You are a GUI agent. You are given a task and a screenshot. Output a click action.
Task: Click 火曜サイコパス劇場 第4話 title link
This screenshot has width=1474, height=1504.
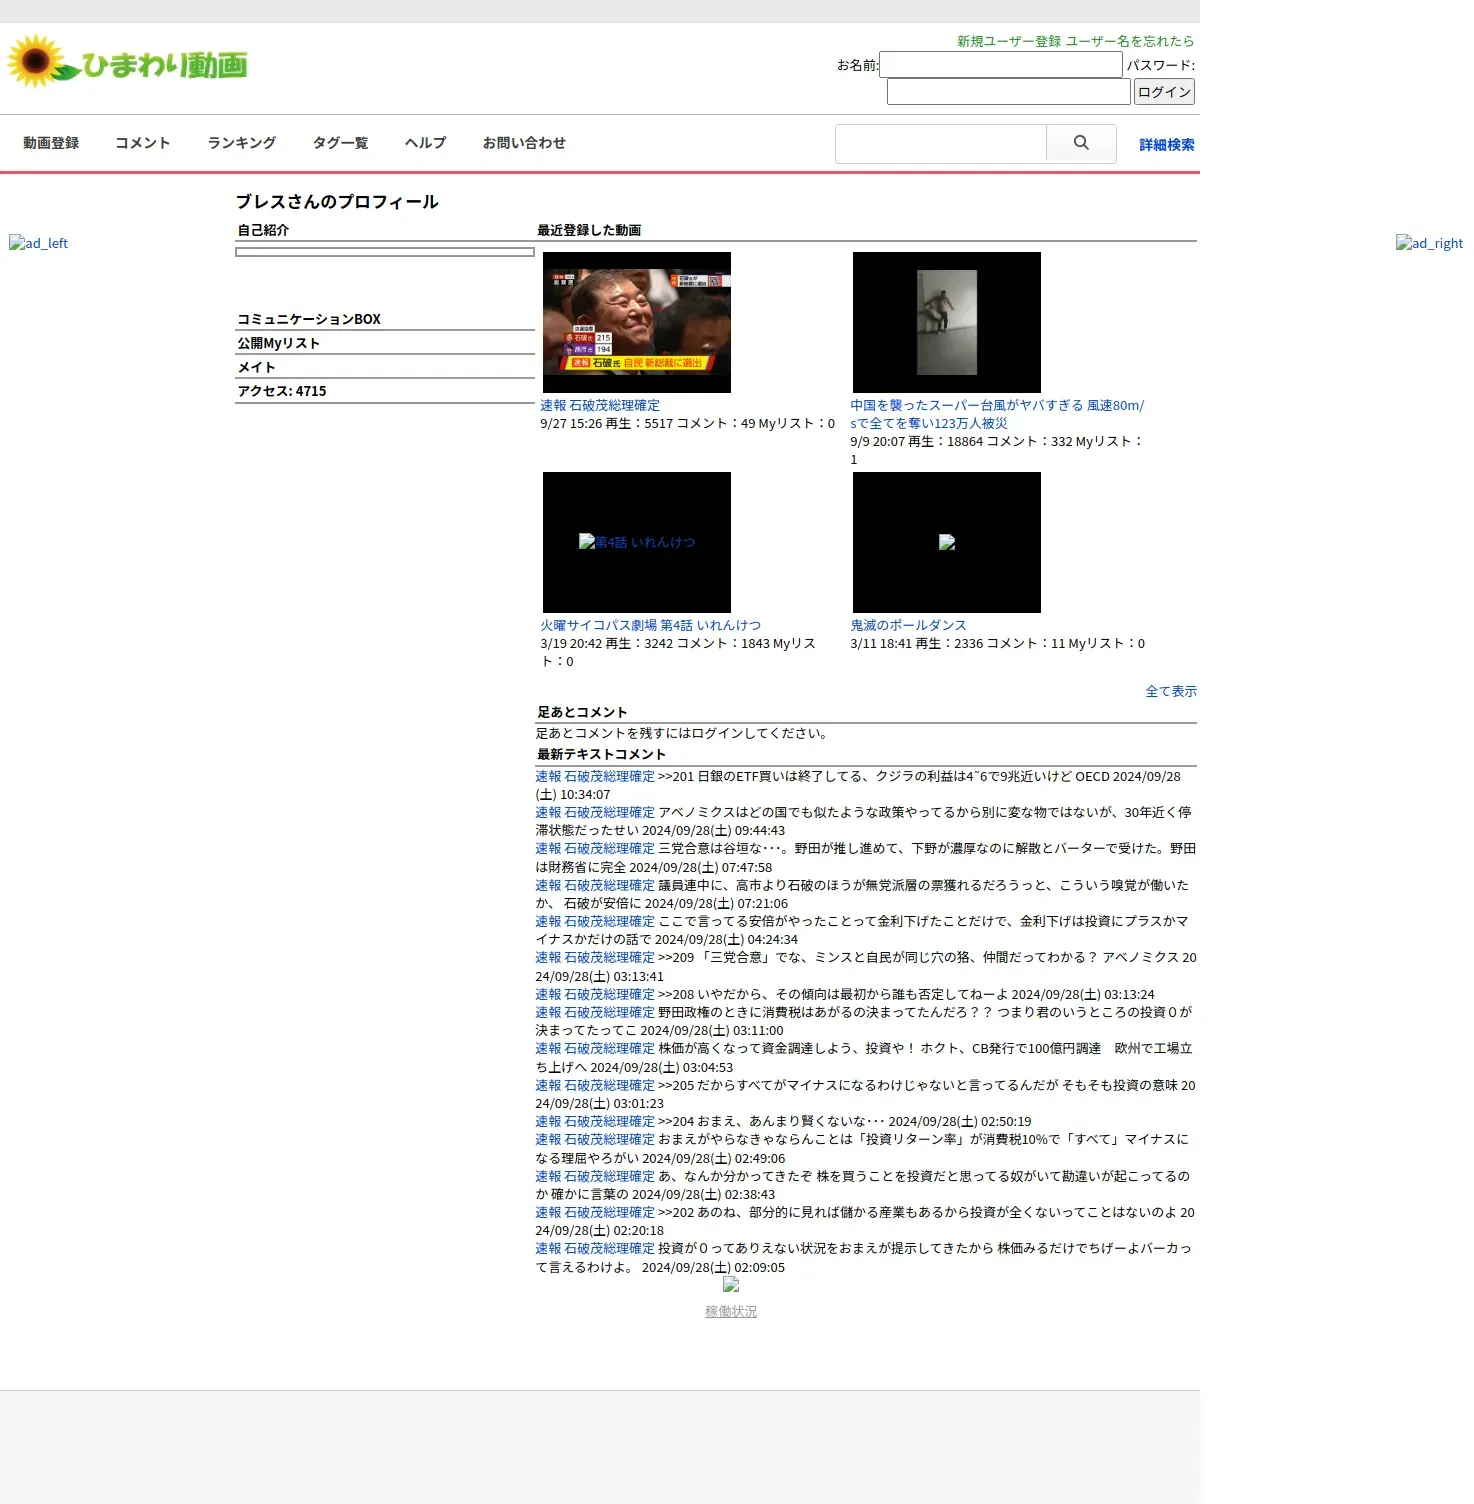(x=651, y=625)
